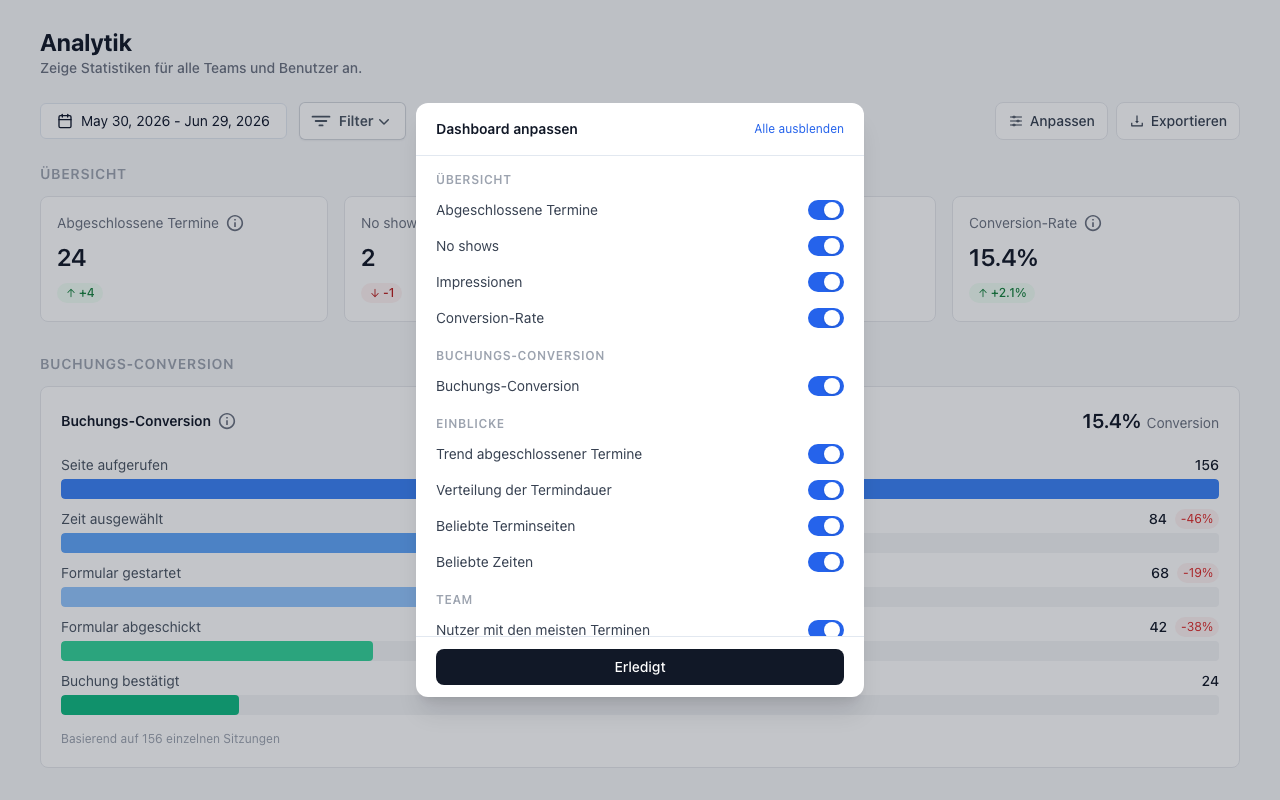Toggle the Conversion-Rate switch
This screenshot has width=1280, height=800.
coord(826,318)
